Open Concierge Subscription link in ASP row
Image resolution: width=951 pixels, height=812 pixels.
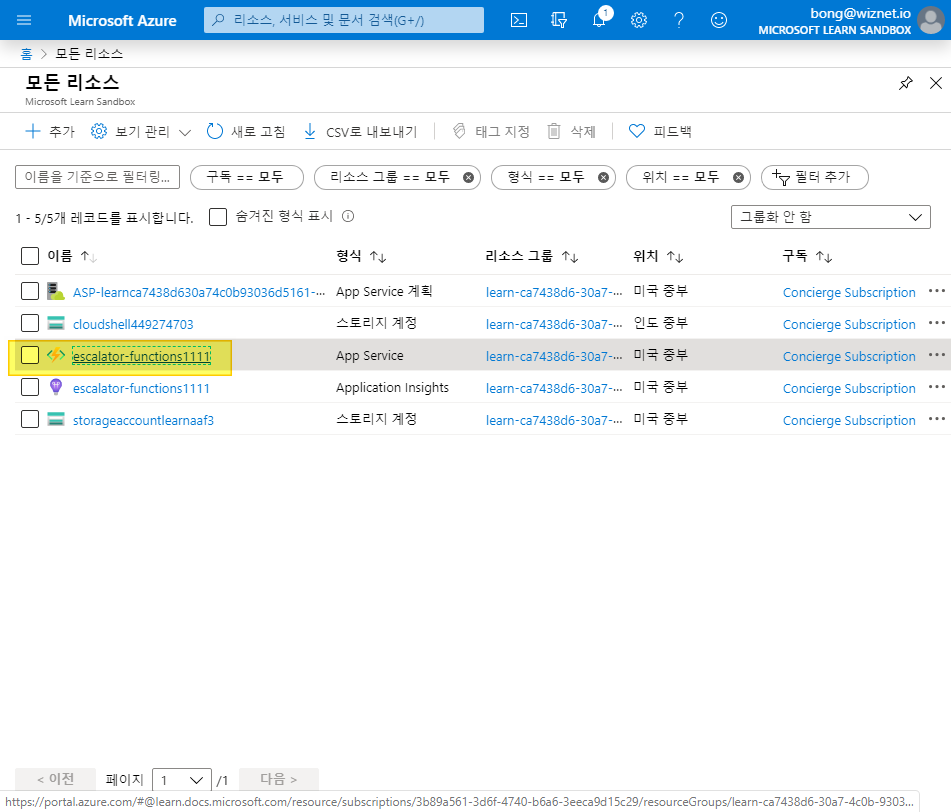click(x=849, y=292)
